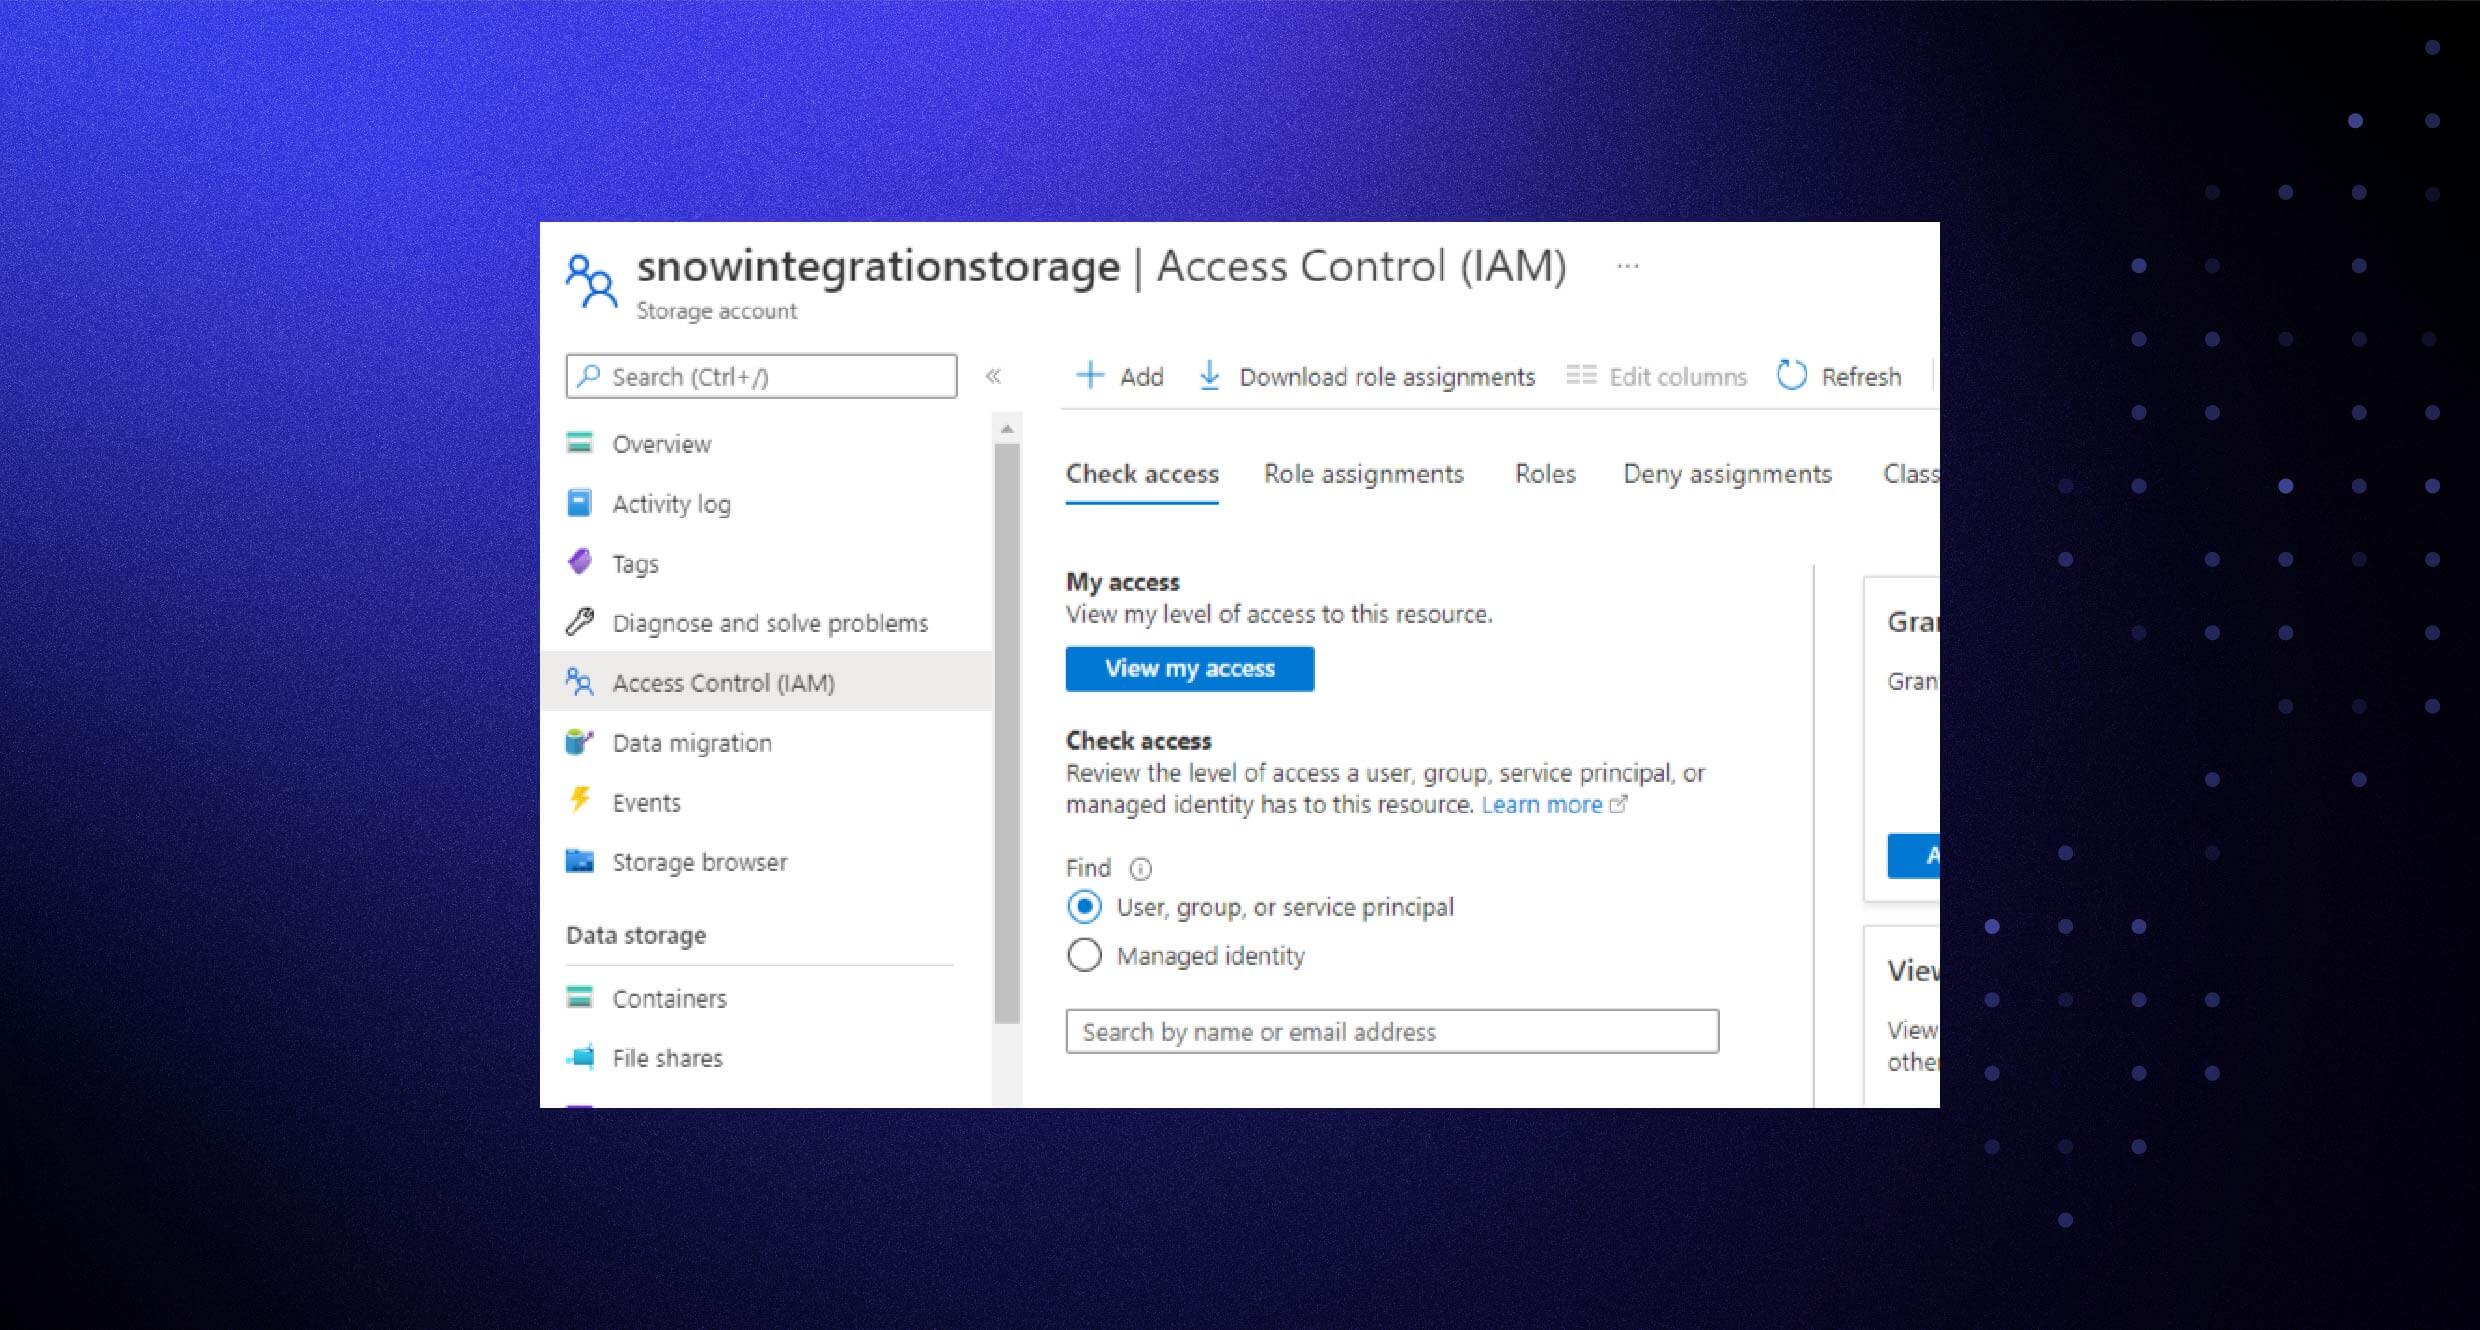Viewport: 2480px width, 1330px height.
Task: Switch to the Role assignments tab
Action: [x=1363, y=473]
